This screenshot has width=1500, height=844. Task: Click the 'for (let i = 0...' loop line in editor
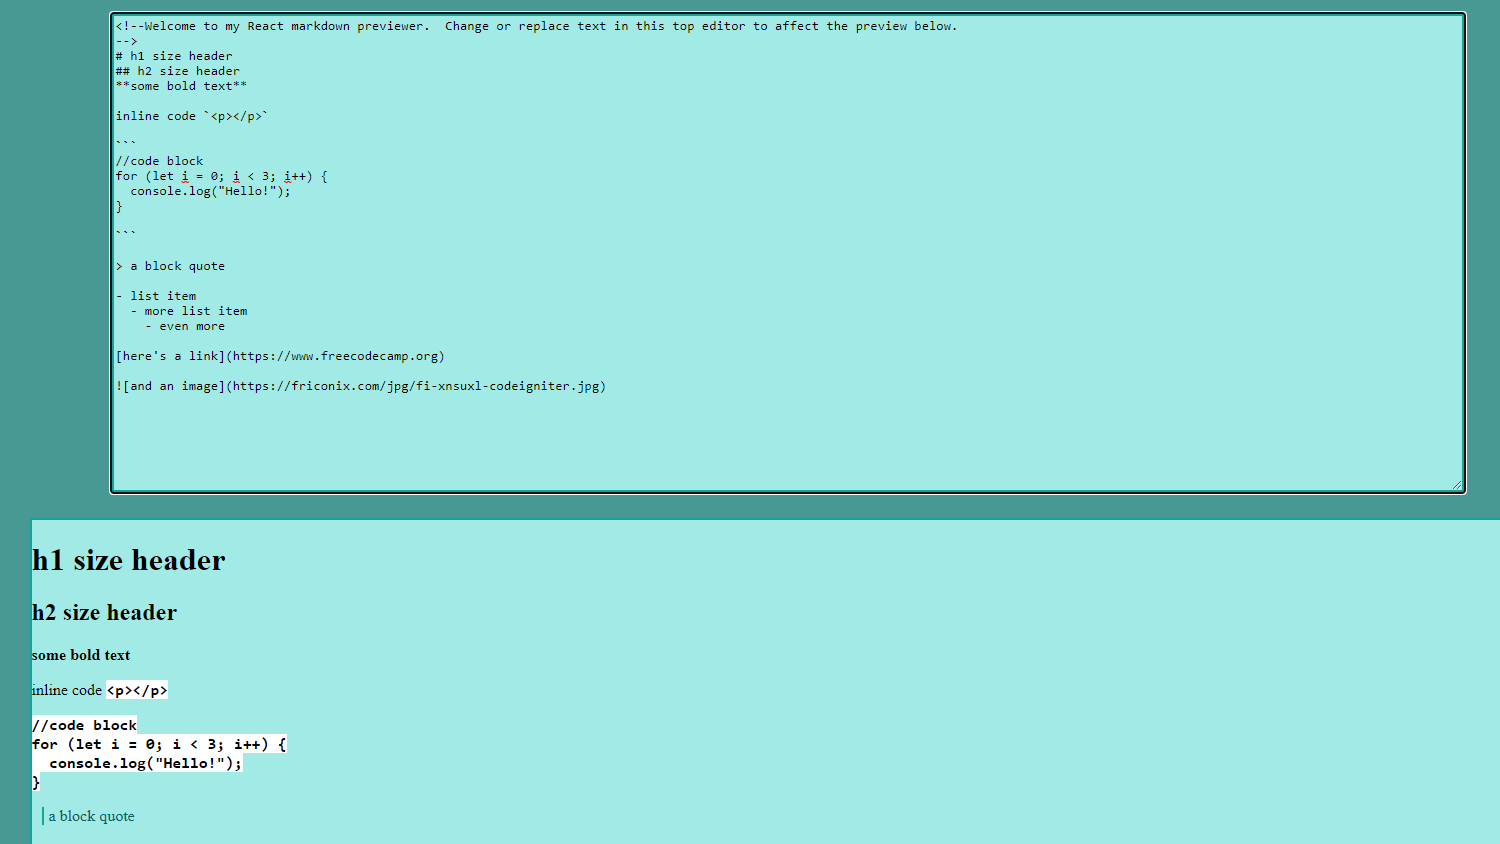pyautogui.click(x=220, y=175)
